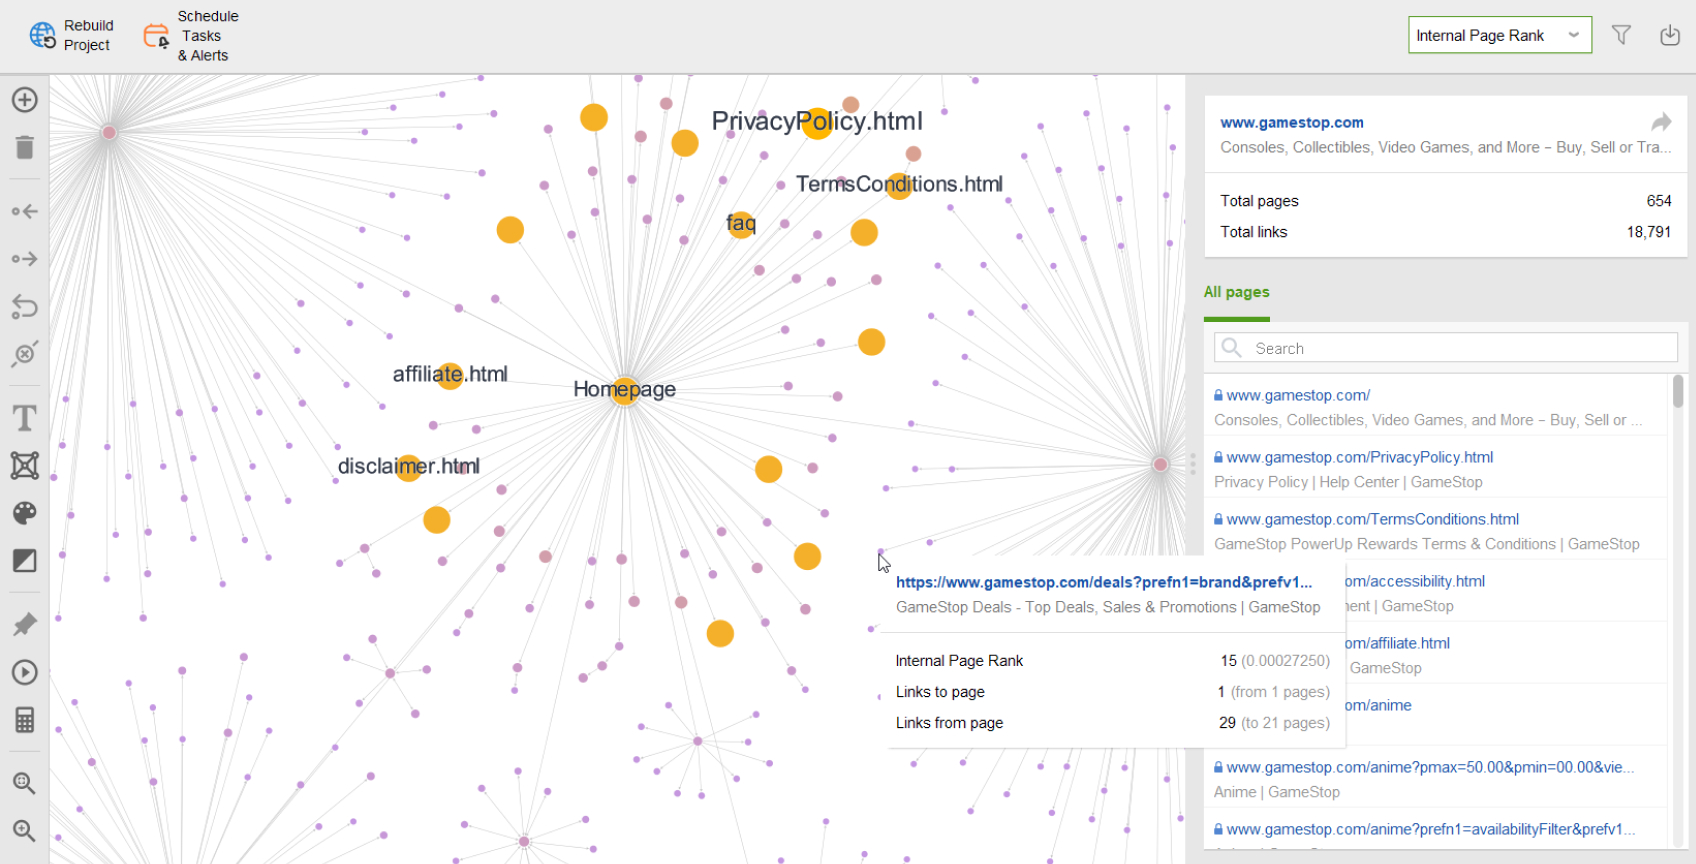Click 'Internal Page Rank' label in tooltip

[959, 661]
